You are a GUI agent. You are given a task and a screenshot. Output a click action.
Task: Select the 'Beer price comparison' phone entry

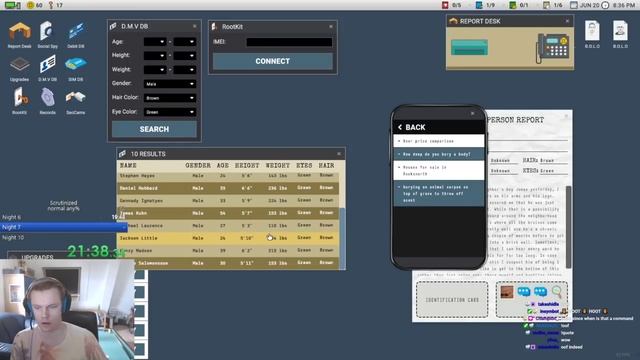[x=439, y=141]
